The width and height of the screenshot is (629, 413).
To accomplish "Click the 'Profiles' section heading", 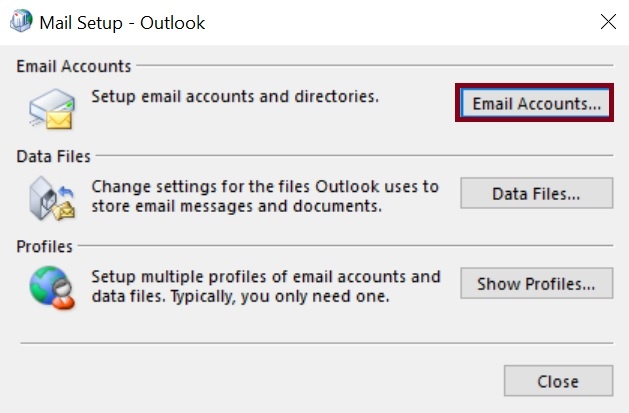I will click(45, 246).
